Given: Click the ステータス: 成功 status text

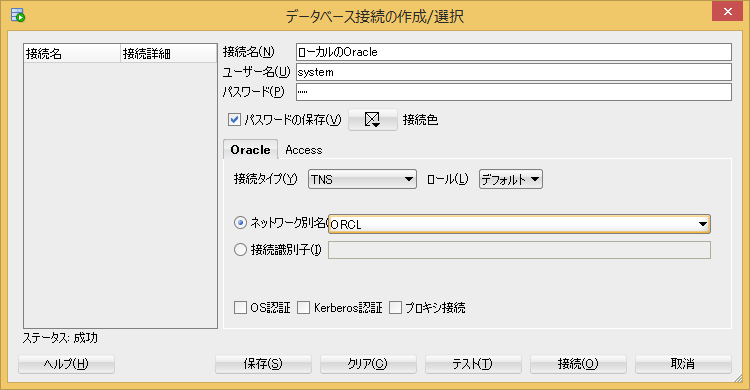Looking at the screenshot, I should 60,338.
